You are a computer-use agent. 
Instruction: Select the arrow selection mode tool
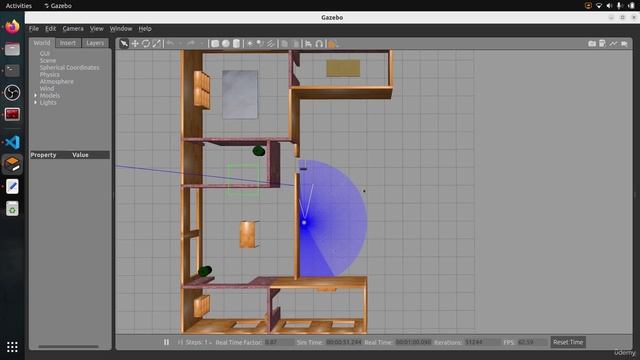coord(124,44)
